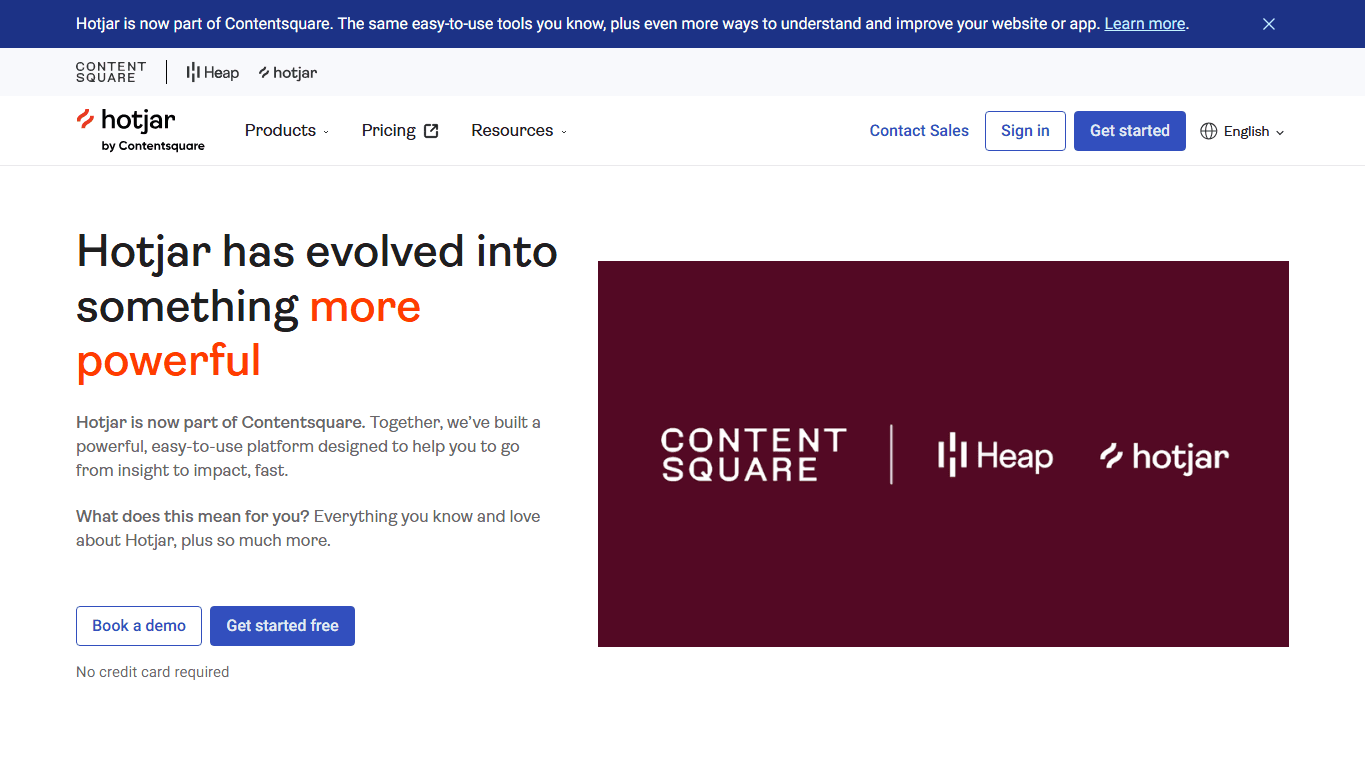Click the hotjar logo in maroon hero image
This screenshot has height=768, width=1365.
click(1164, 457)
